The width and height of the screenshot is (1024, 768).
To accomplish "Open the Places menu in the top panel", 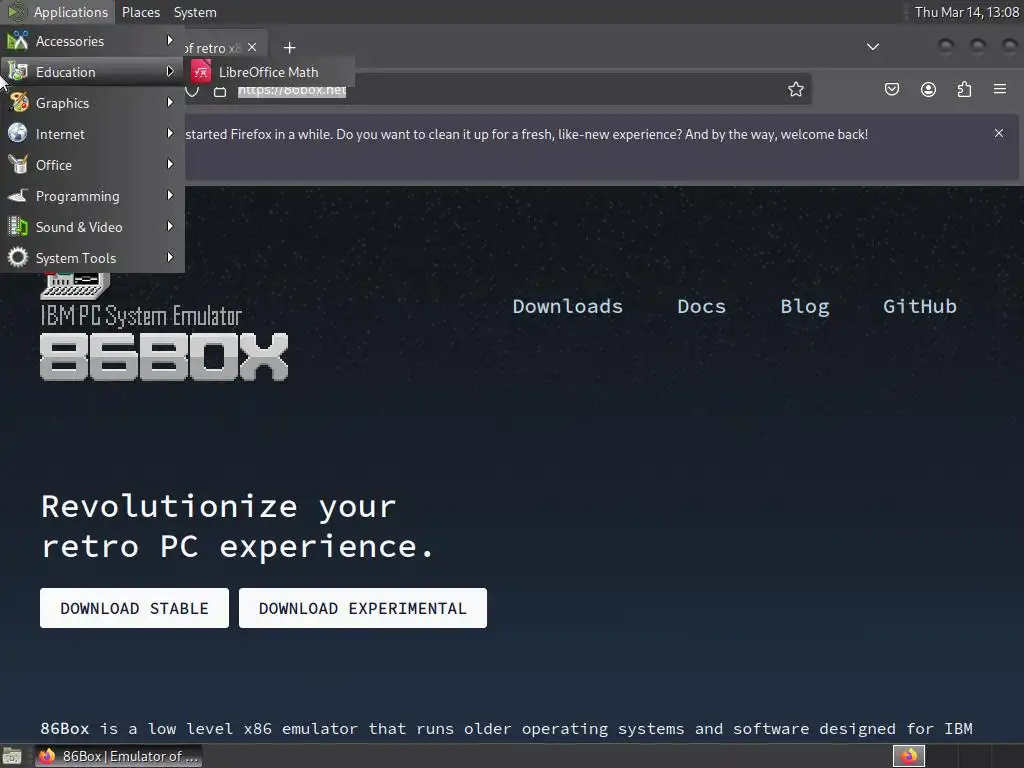I will (140, 12).
